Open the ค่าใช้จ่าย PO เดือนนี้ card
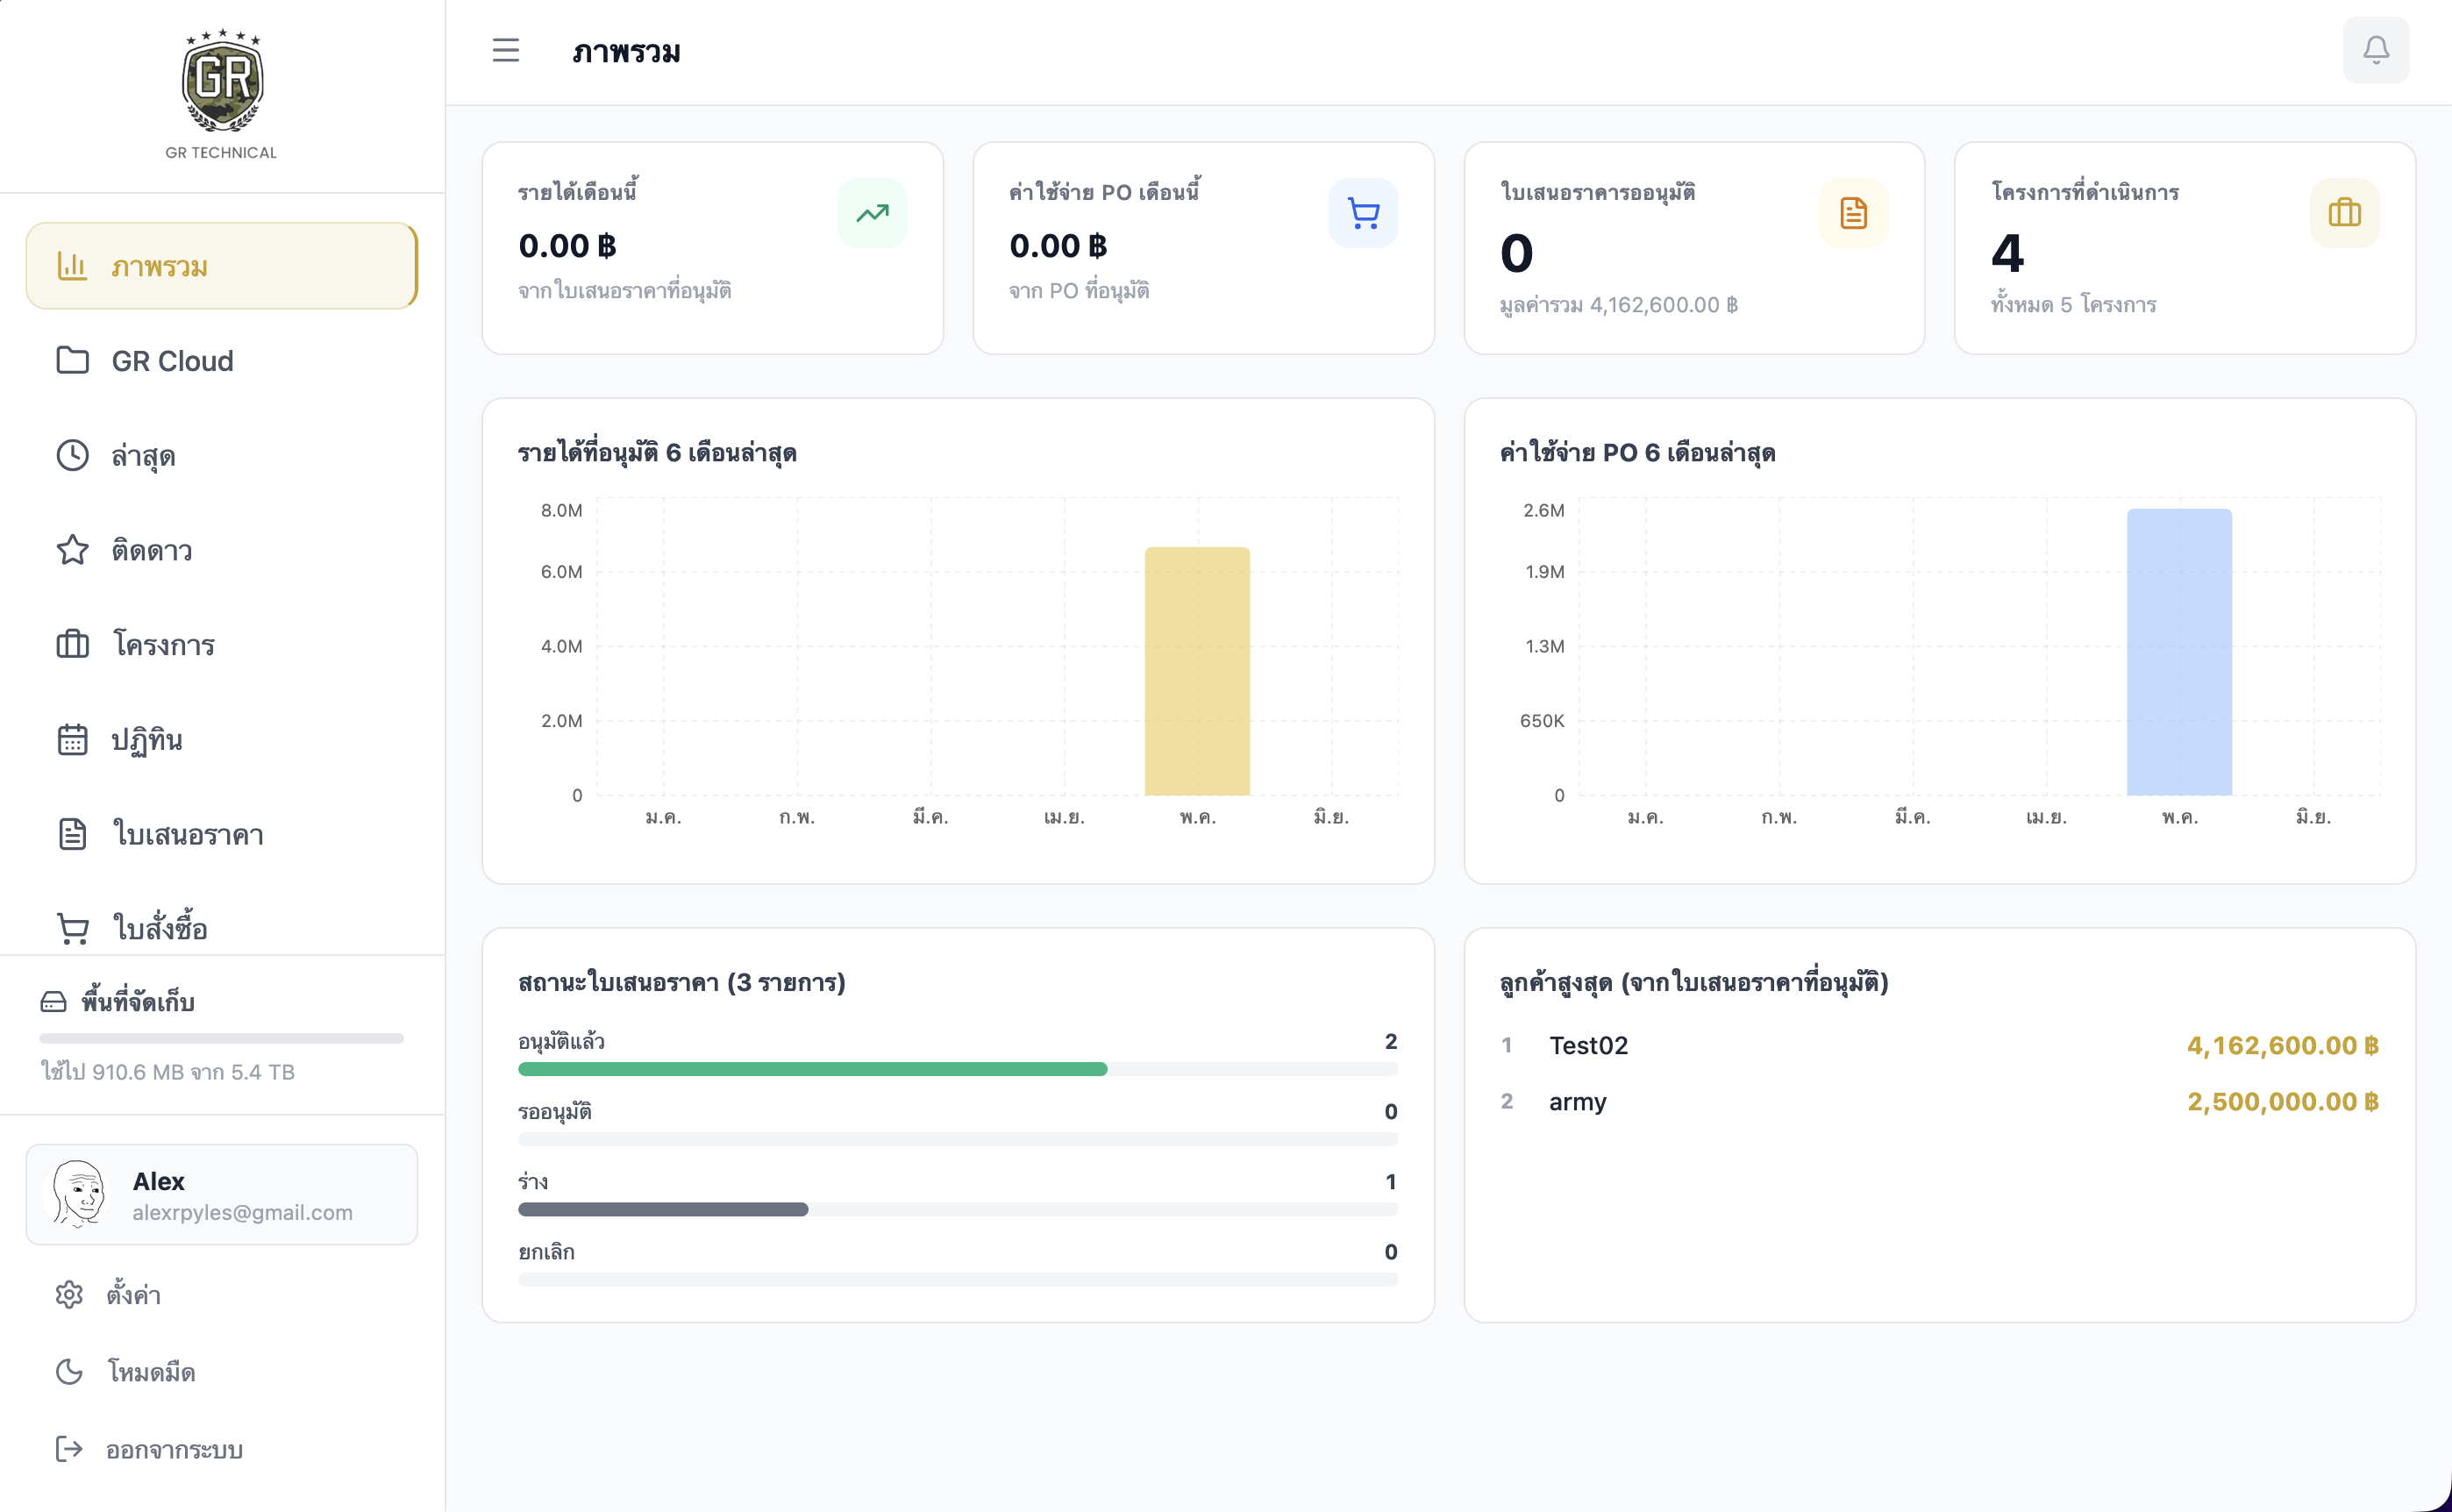This screenshot has height=1512, width=2452. pos(1203,248)
